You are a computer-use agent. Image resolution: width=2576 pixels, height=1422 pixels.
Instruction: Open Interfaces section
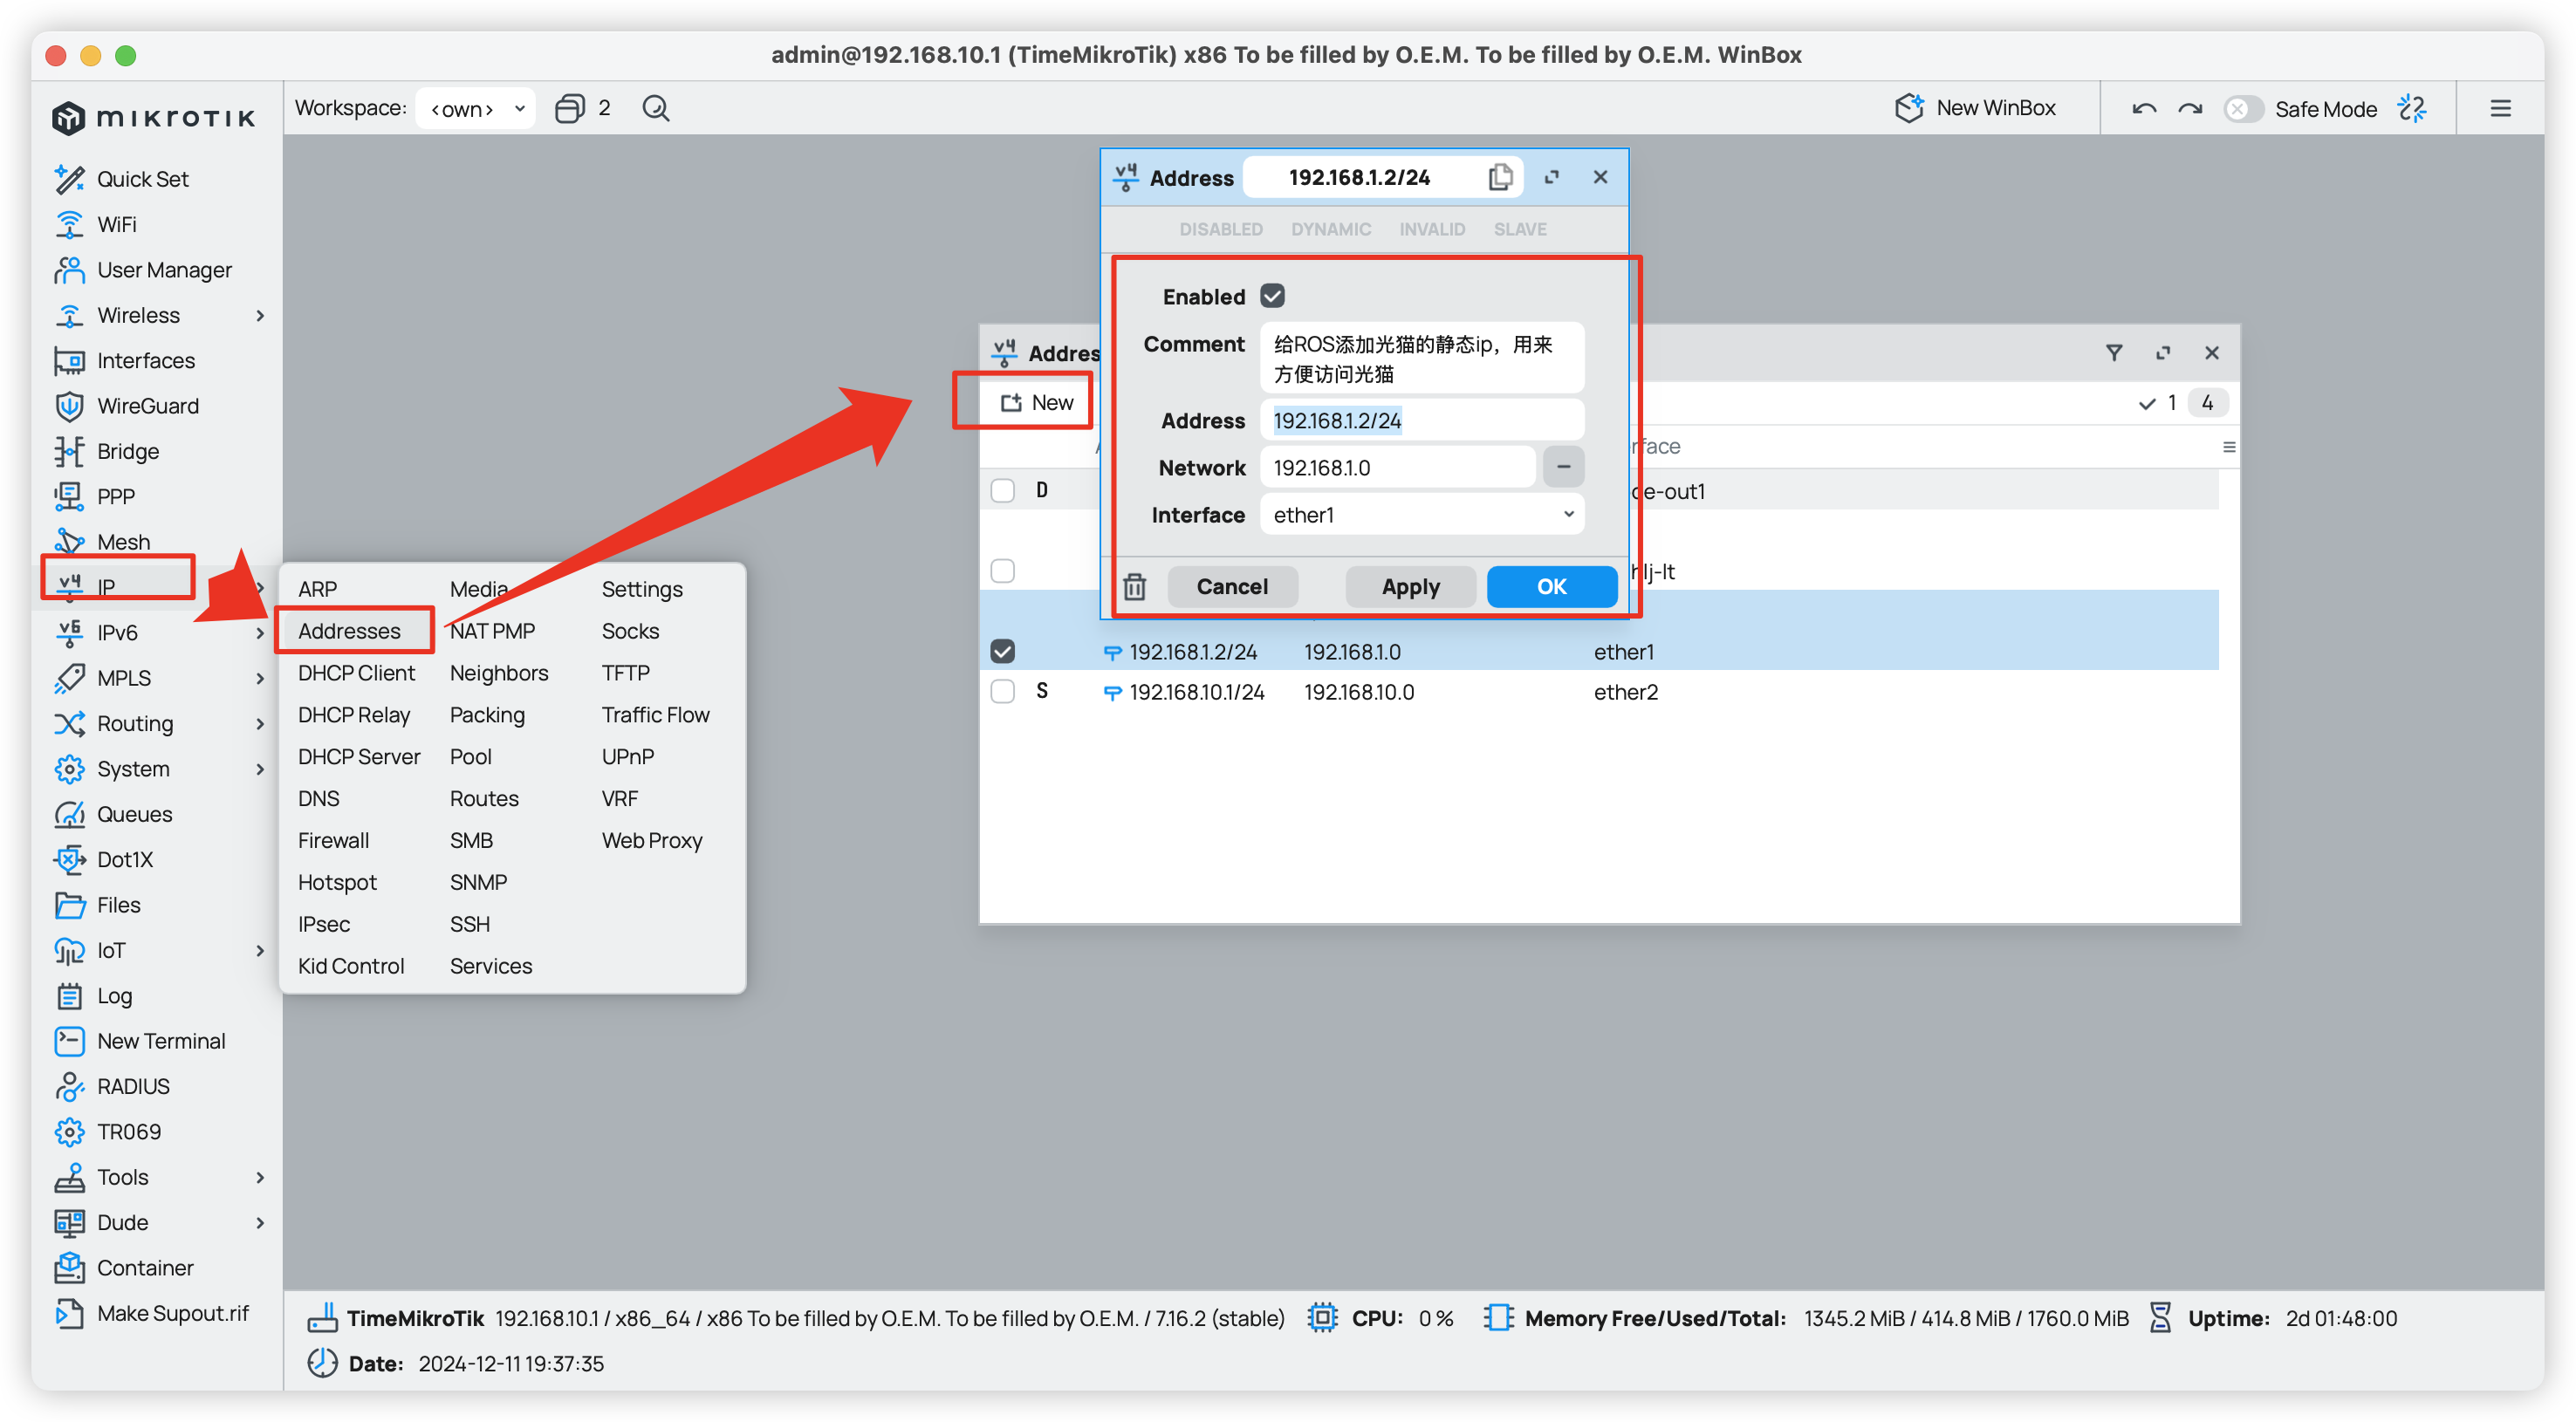pyautogui.click(x=146, y=360)
